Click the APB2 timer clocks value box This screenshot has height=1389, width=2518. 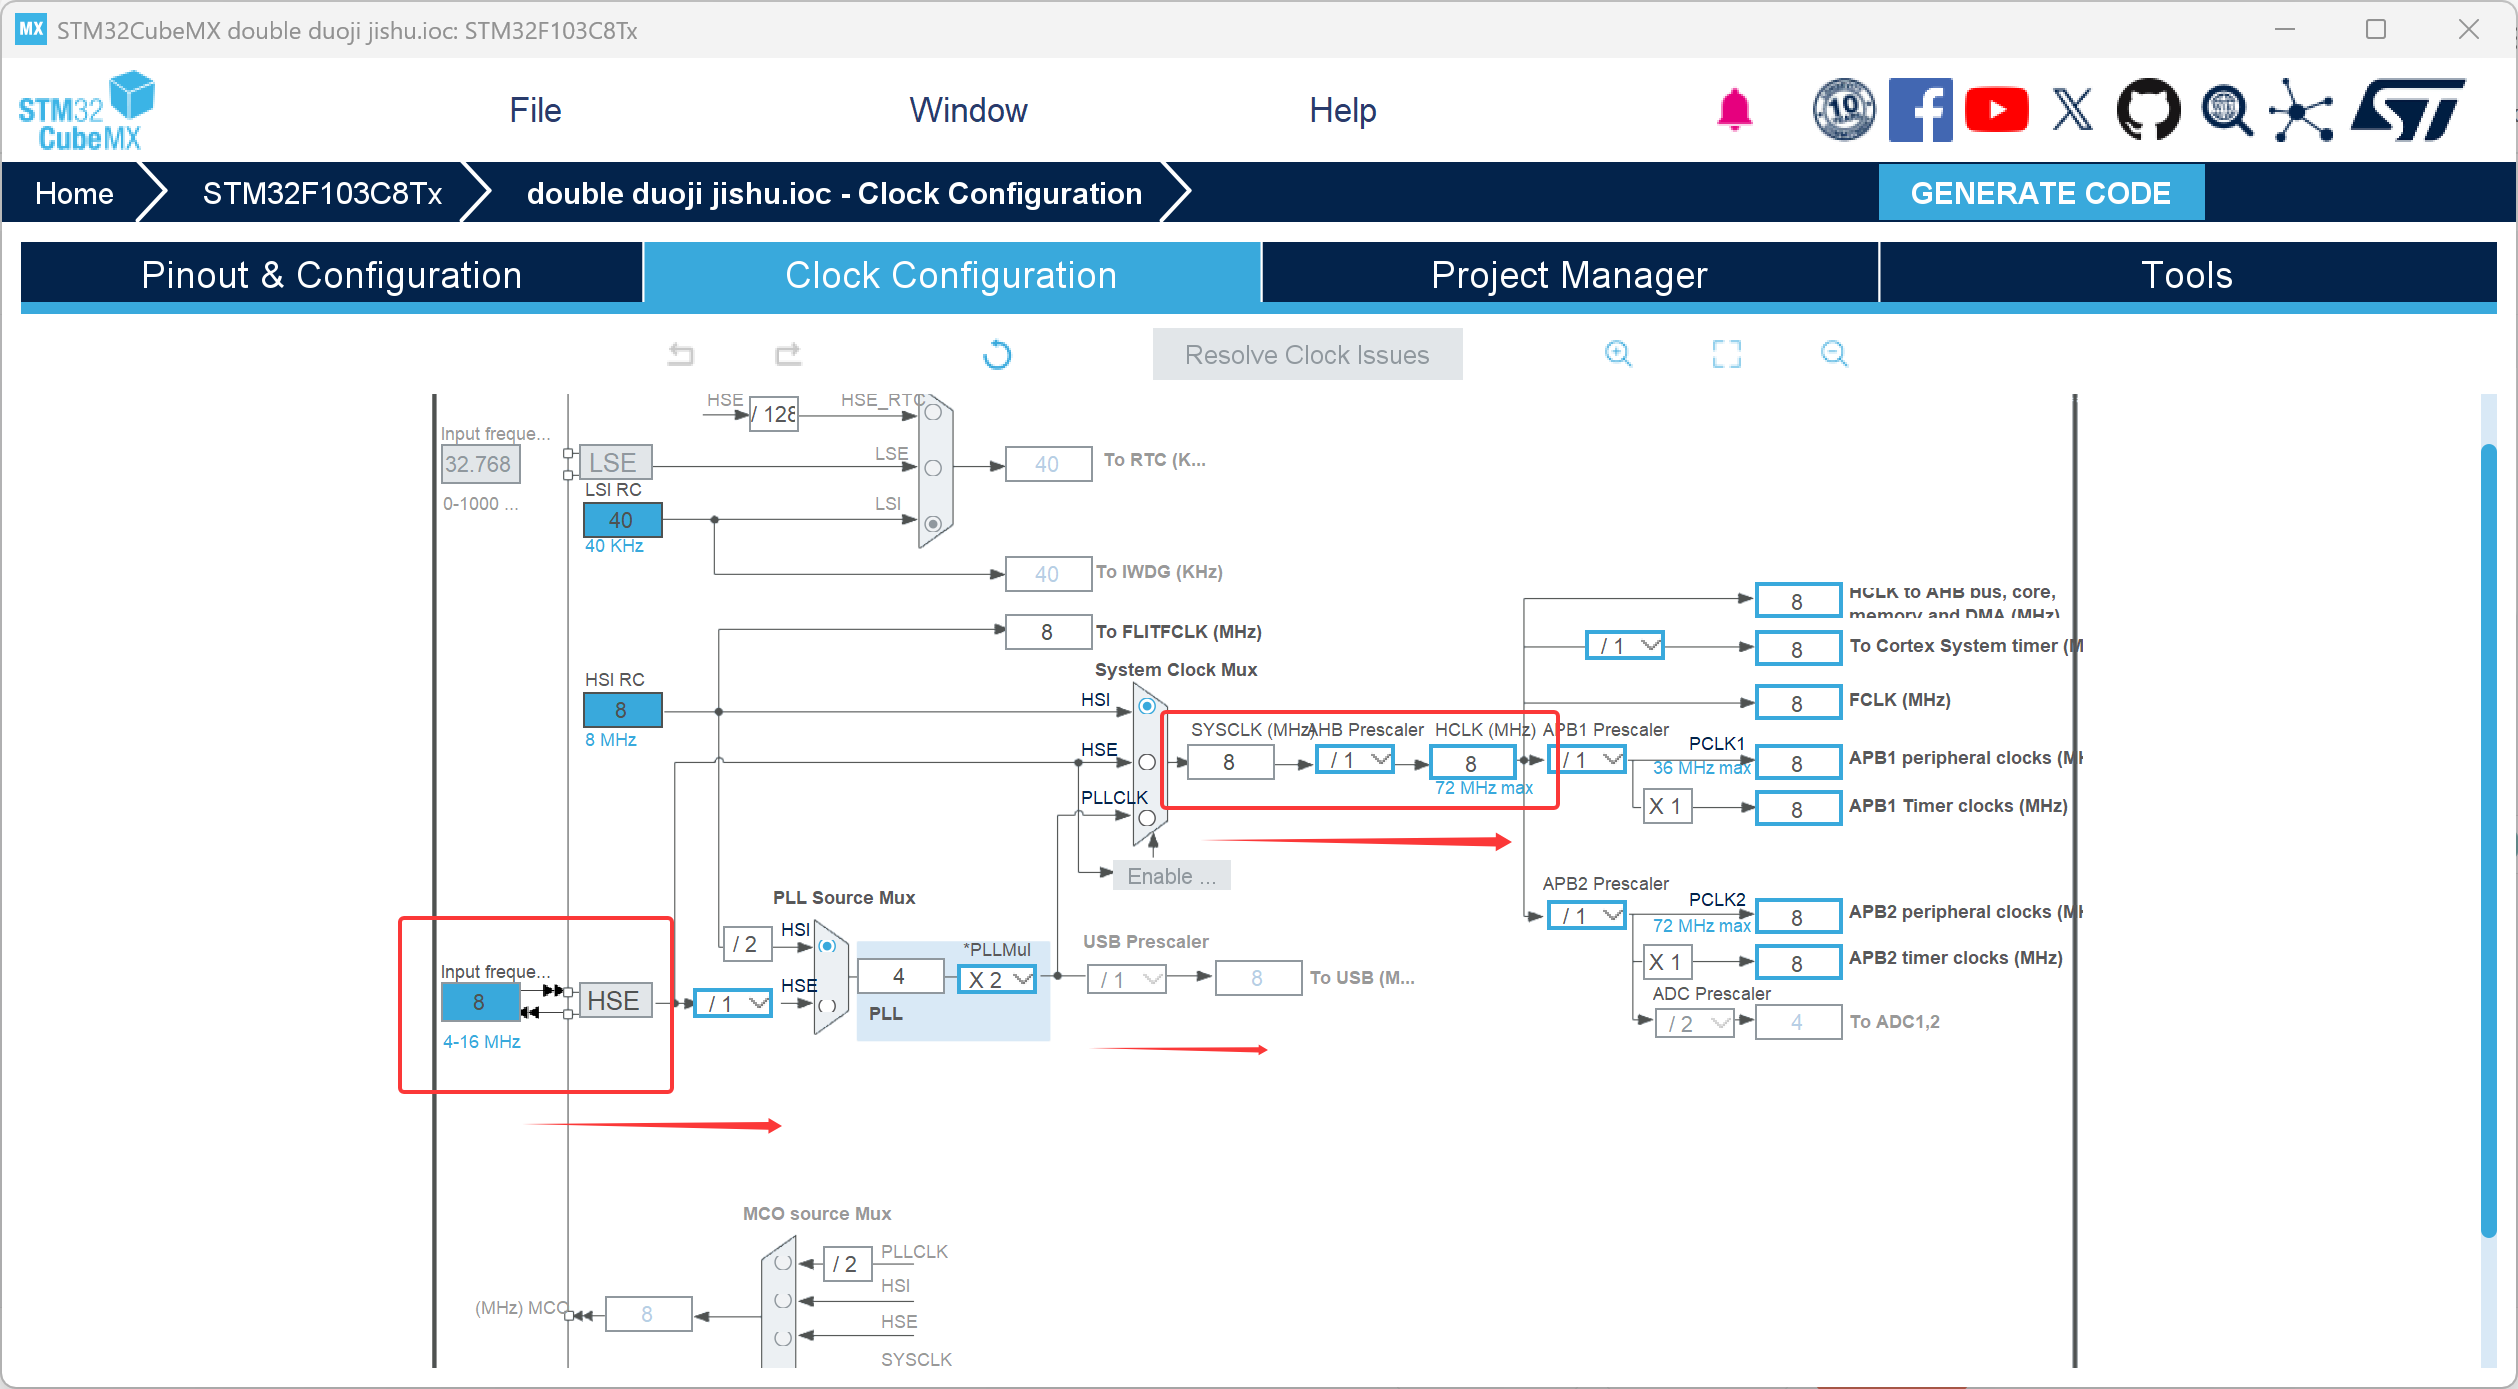click(x=1798, y=962)
